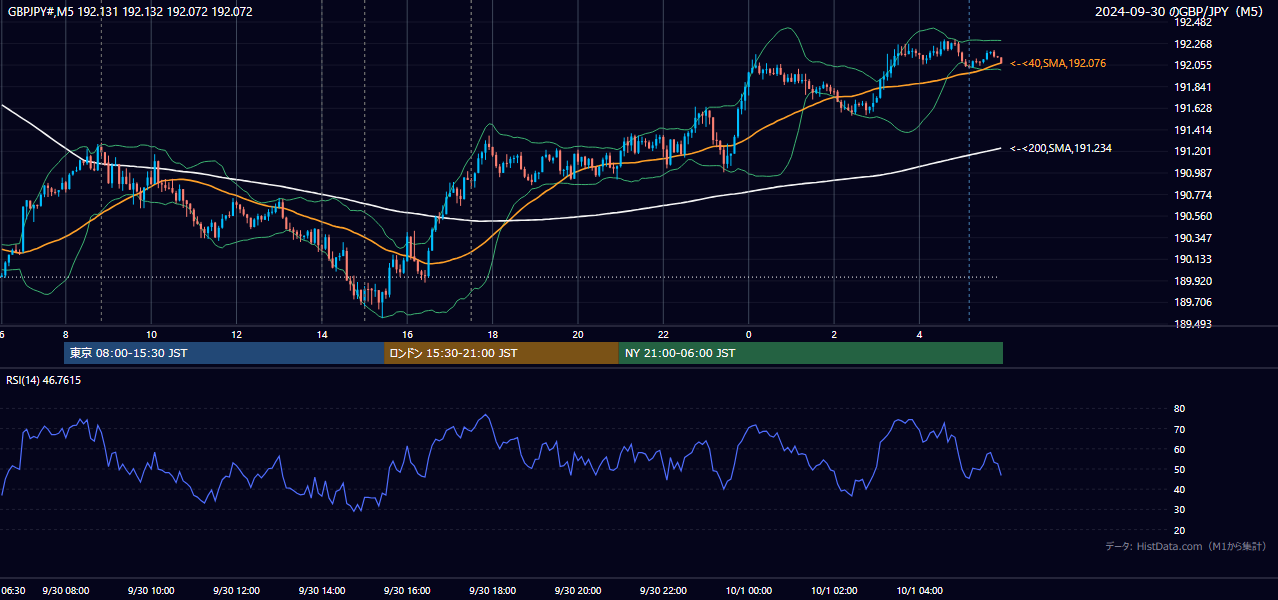The width and height of the screenshot is (1278, 600).
Task: Click the 東京 08:00-15:30 JST session bar
Action: 224,353
